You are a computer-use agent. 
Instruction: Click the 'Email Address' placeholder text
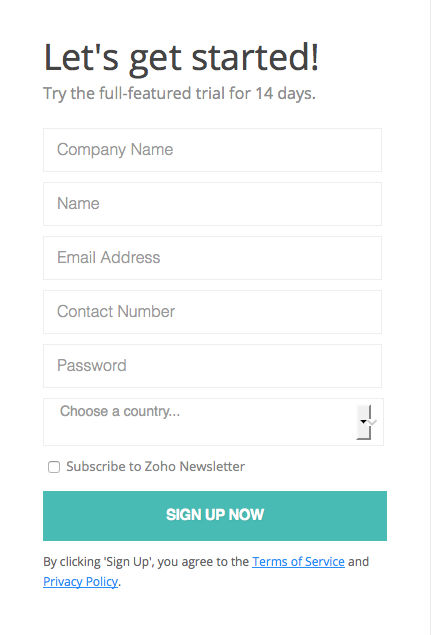tap(109, 258)
